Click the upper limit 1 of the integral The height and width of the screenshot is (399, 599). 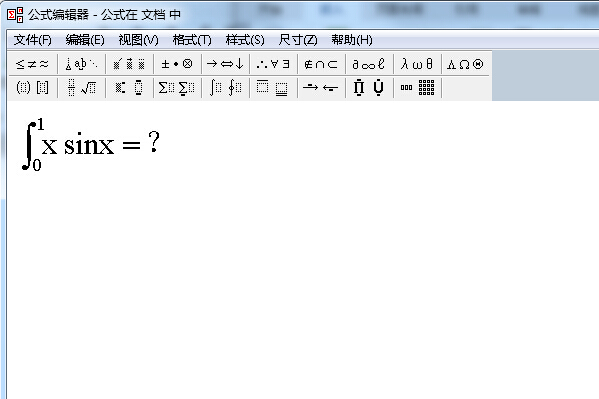[40, 124]
